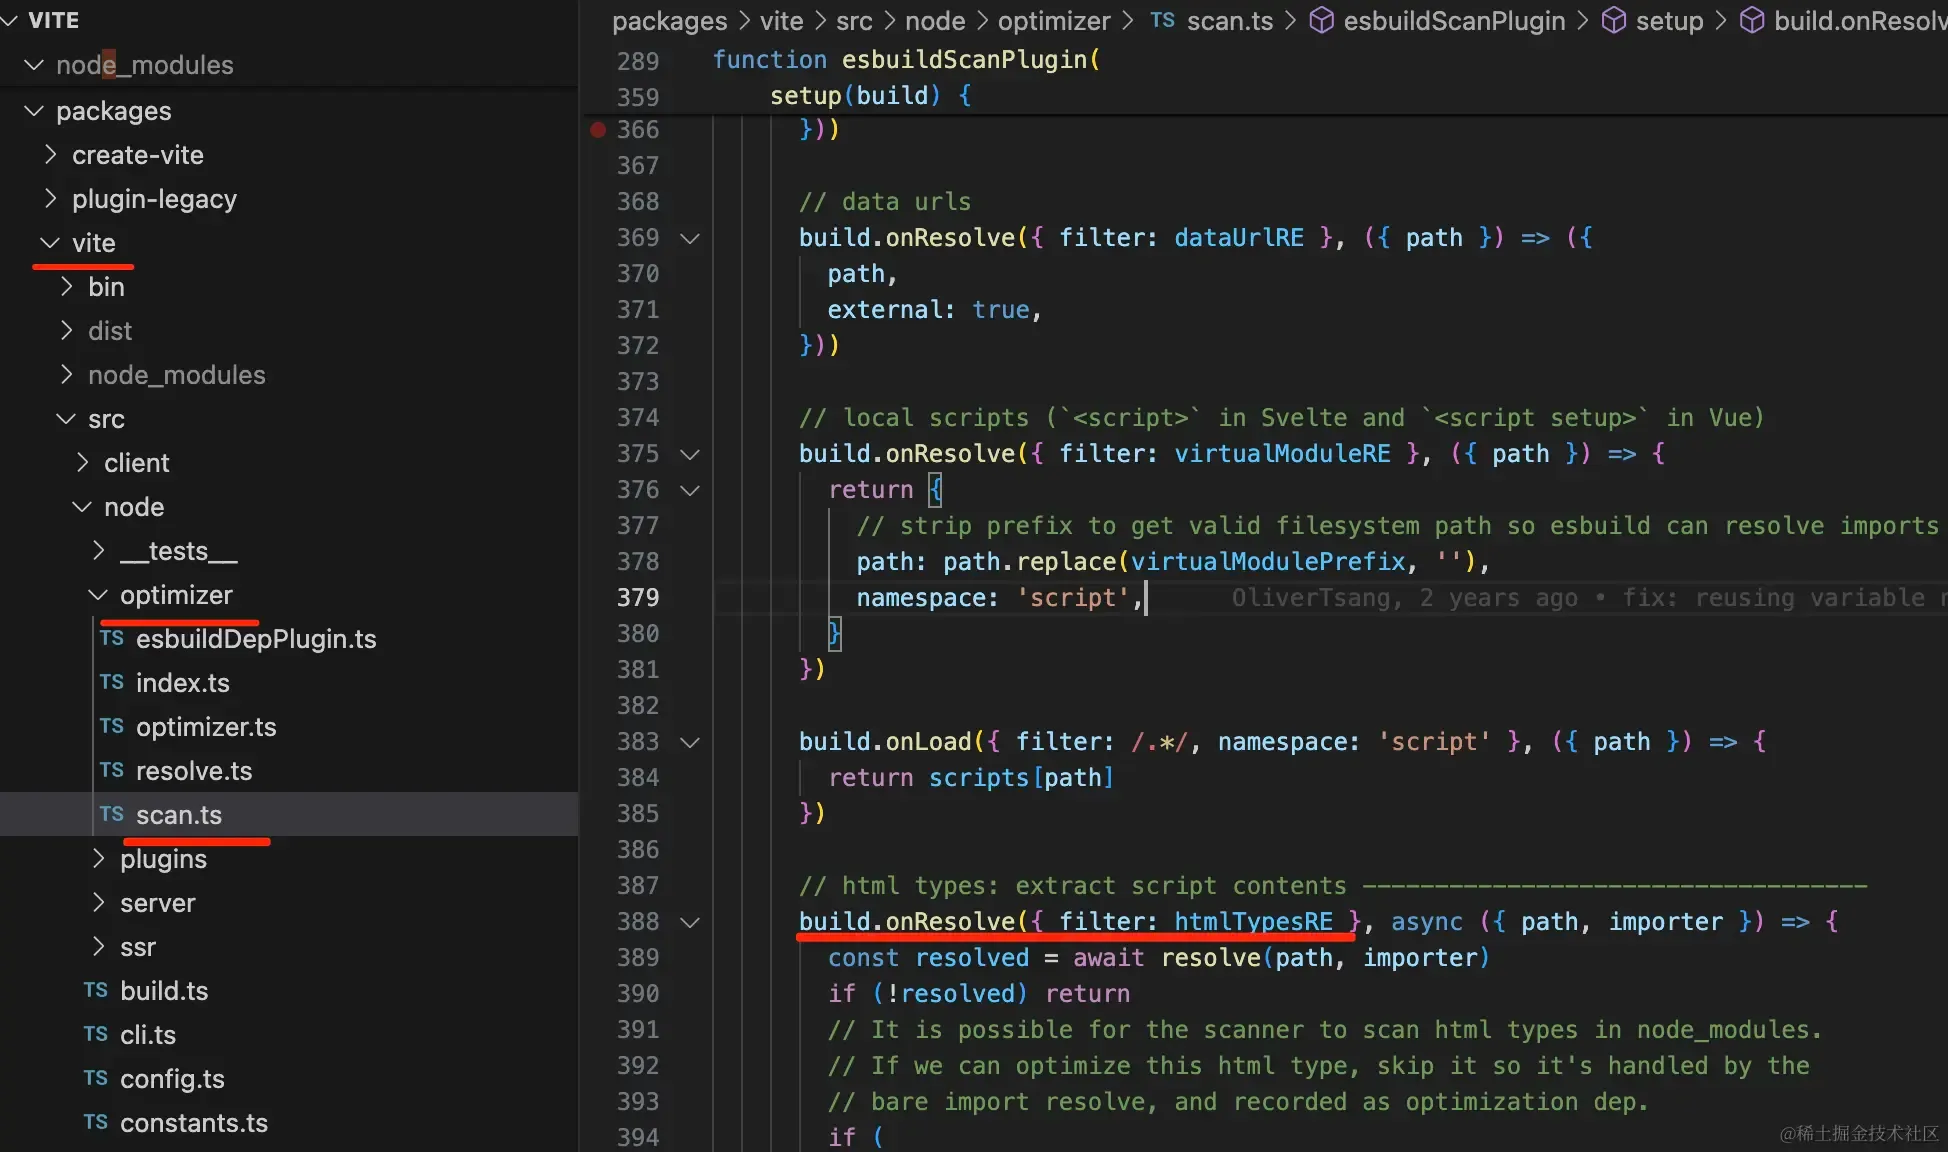This screenshot has width=1948, height=1152.
Task: Click the optimizer breadcrumb segment
Action: 1054,21
